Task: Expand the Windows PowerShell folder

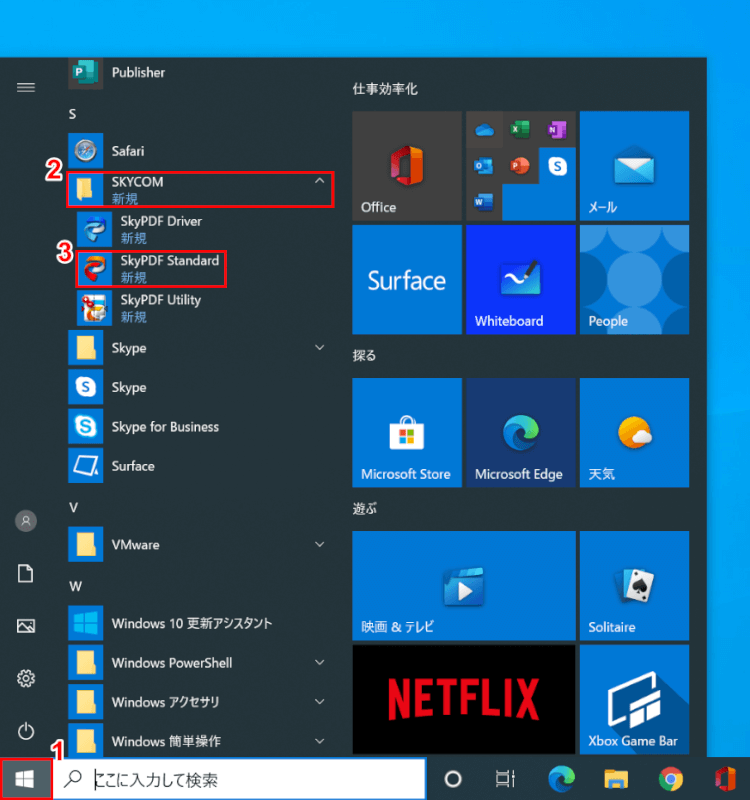Action: tap(199, 663)
